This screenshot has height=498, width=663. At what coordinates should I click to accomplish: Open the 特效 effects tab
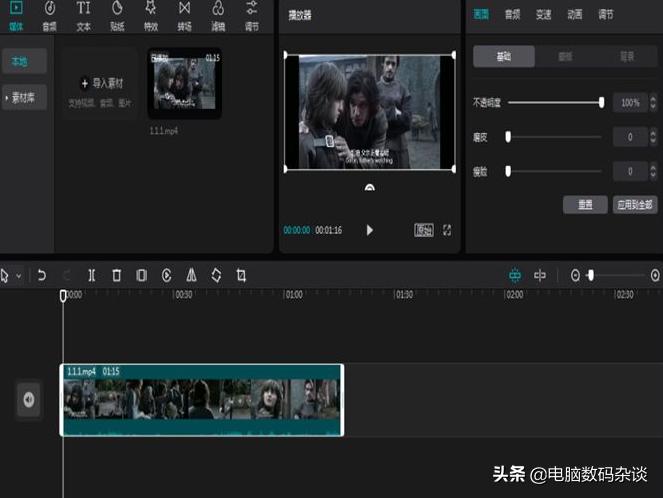(151, 16)
